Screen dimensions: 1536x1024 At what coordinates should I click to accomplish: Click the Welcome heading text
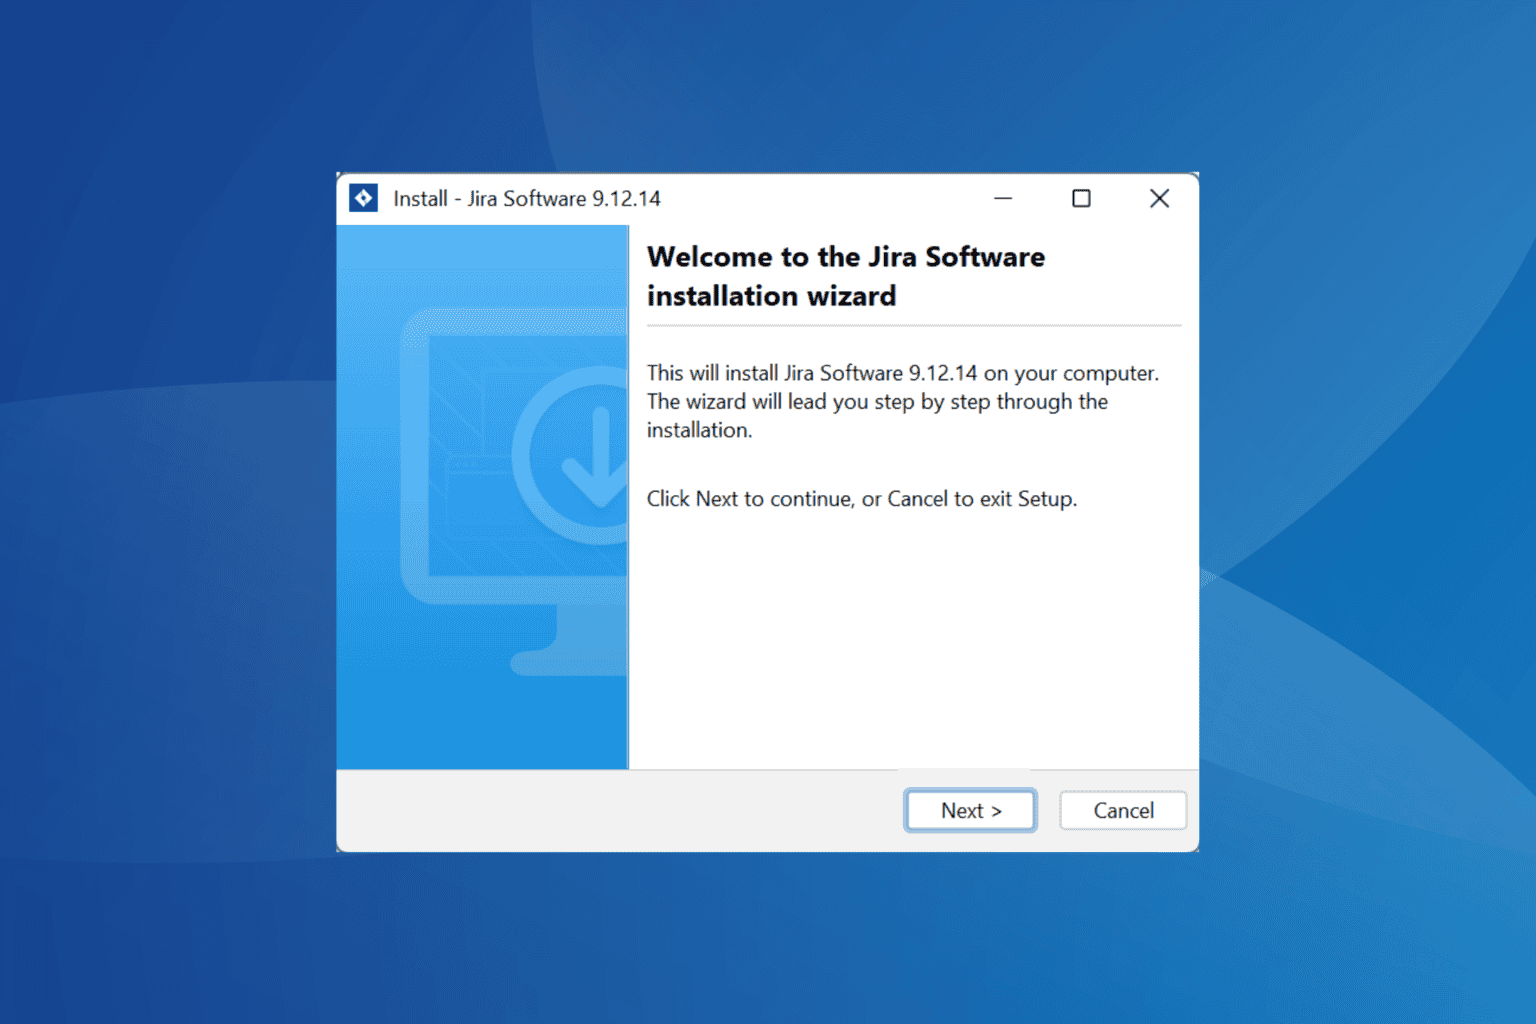(845, 276)
